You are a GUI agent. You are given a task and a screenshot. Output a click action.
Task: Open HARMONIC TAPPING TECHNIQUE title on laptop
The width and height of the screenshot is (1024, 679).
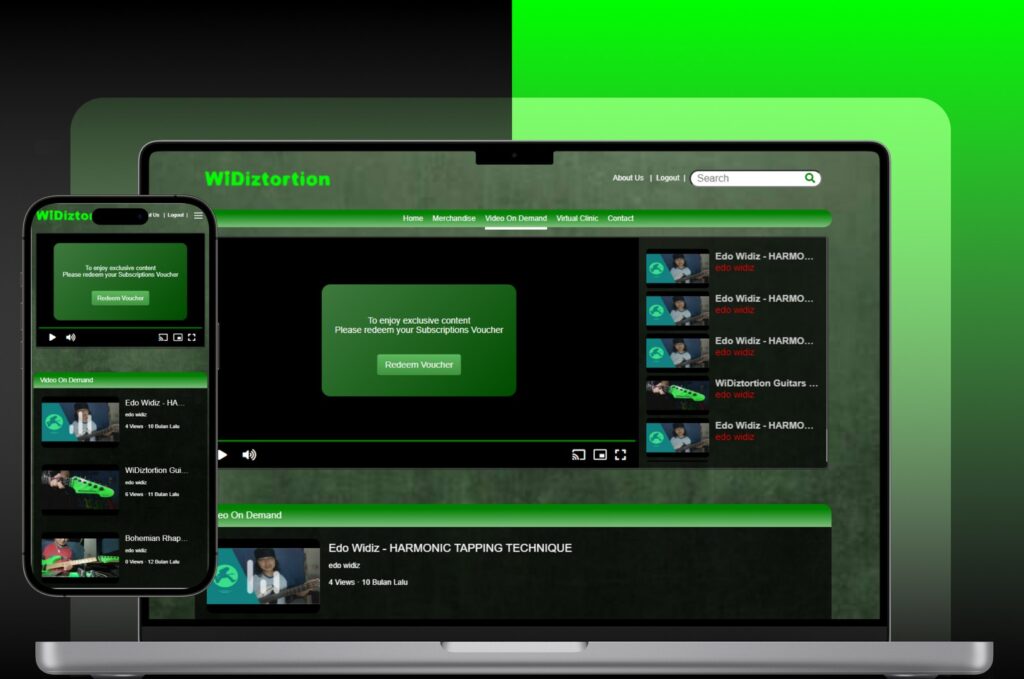[450, 548]
